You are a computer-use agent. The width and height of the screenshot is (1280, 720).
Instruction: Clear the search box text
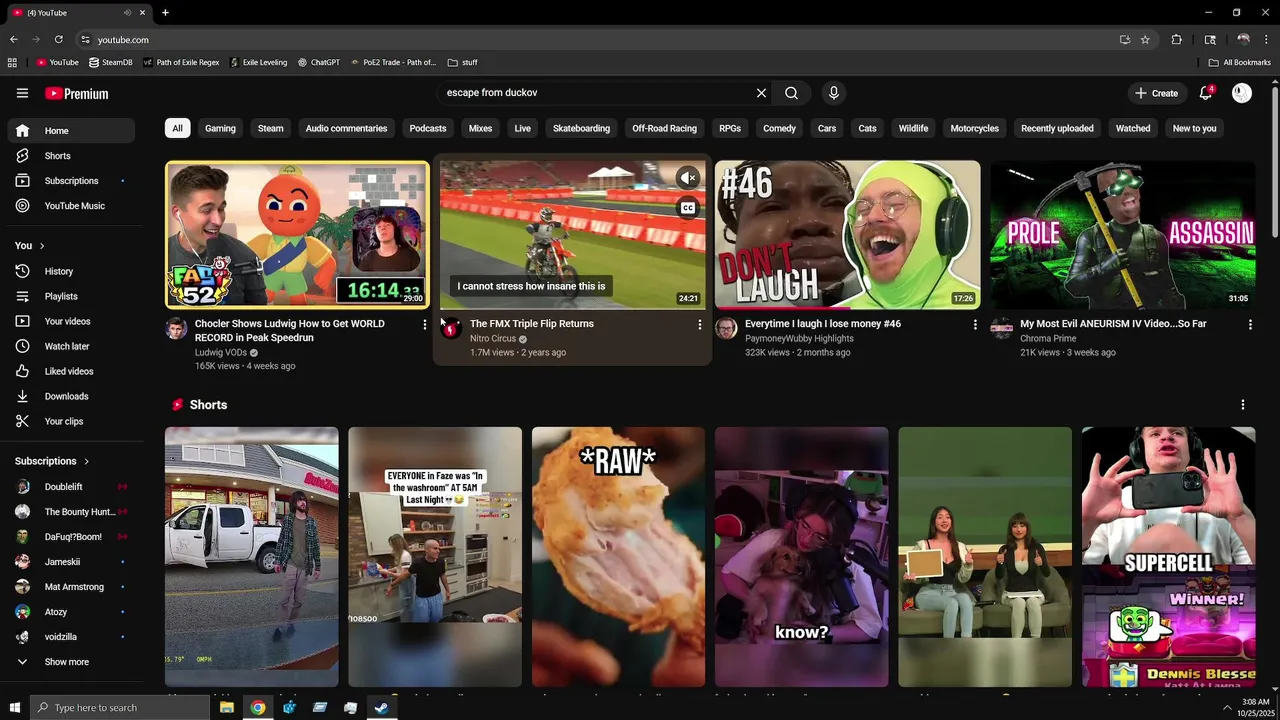(761, 93)
